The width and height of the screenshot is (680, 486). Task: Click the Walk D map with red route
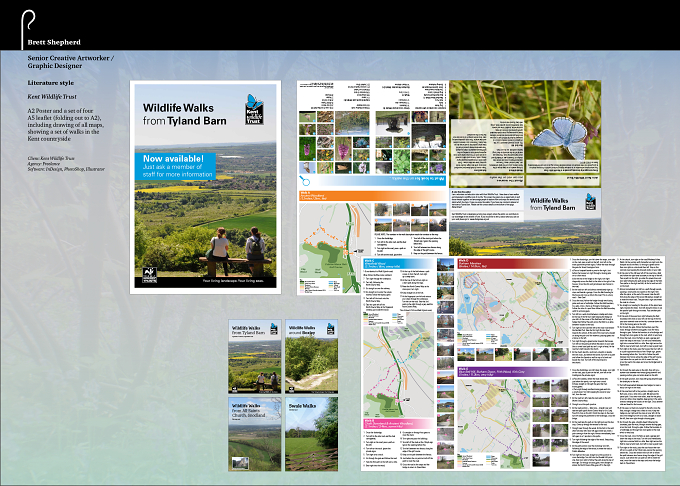(x=513, y=308)
